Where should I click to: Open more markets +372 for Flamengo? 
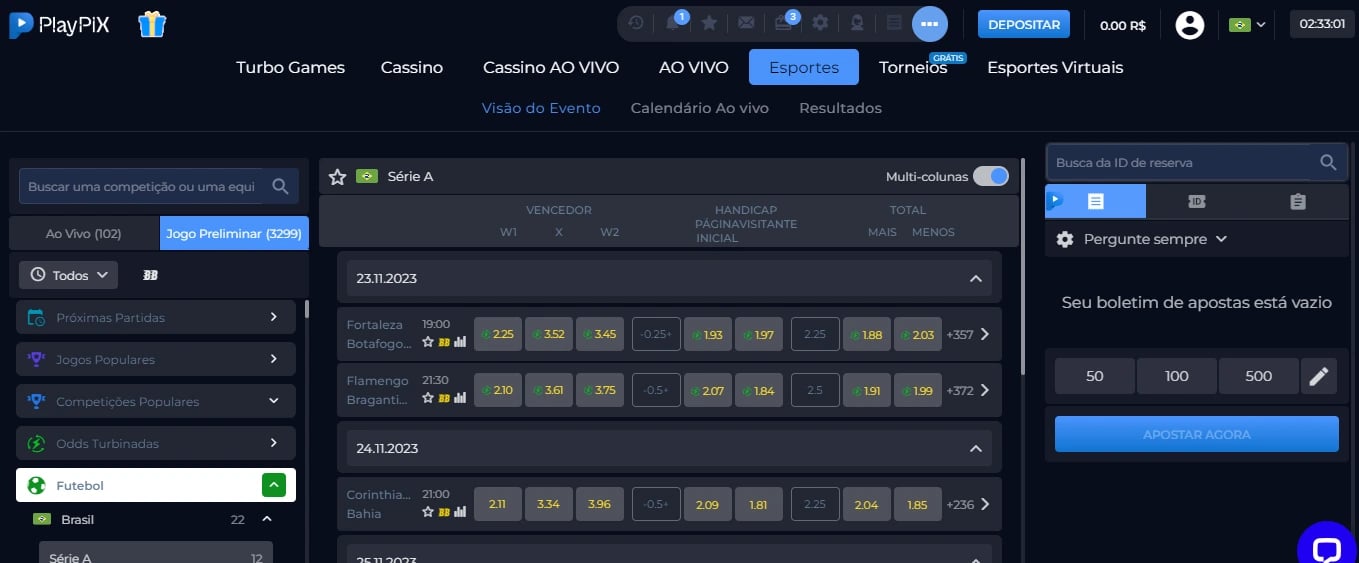pos(967,390)
